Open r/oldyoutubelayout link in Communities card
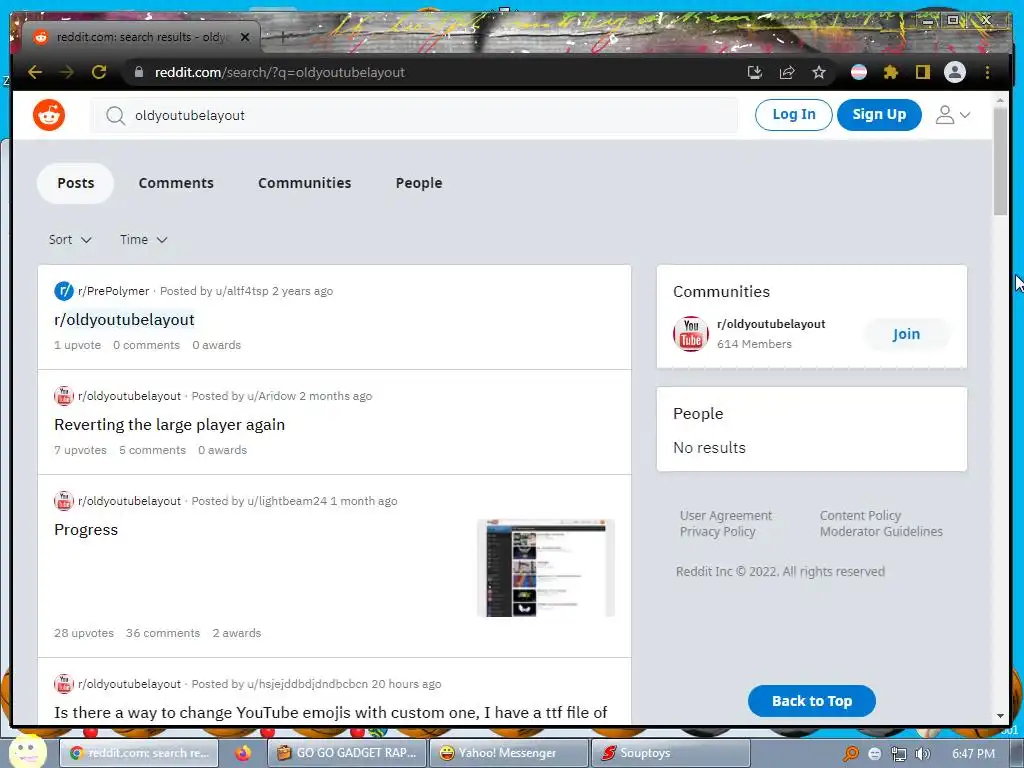 [771, 324]
